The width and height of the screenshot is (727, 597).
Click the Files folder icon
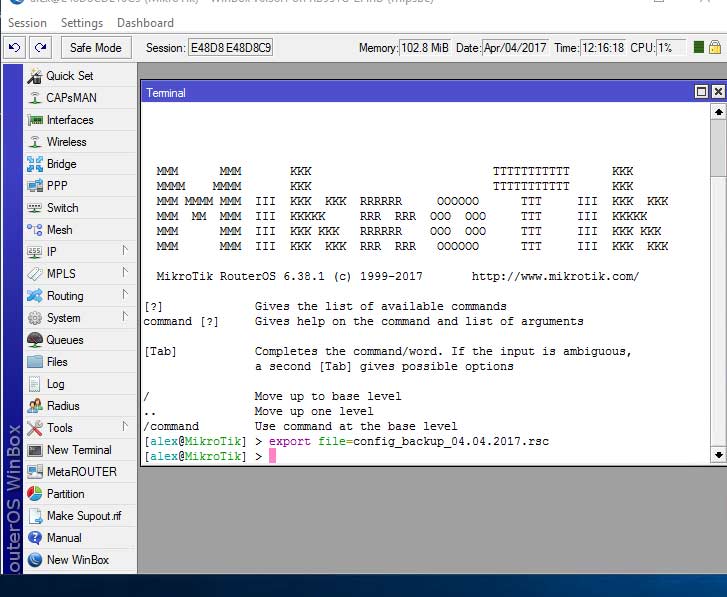pos(35,362)
